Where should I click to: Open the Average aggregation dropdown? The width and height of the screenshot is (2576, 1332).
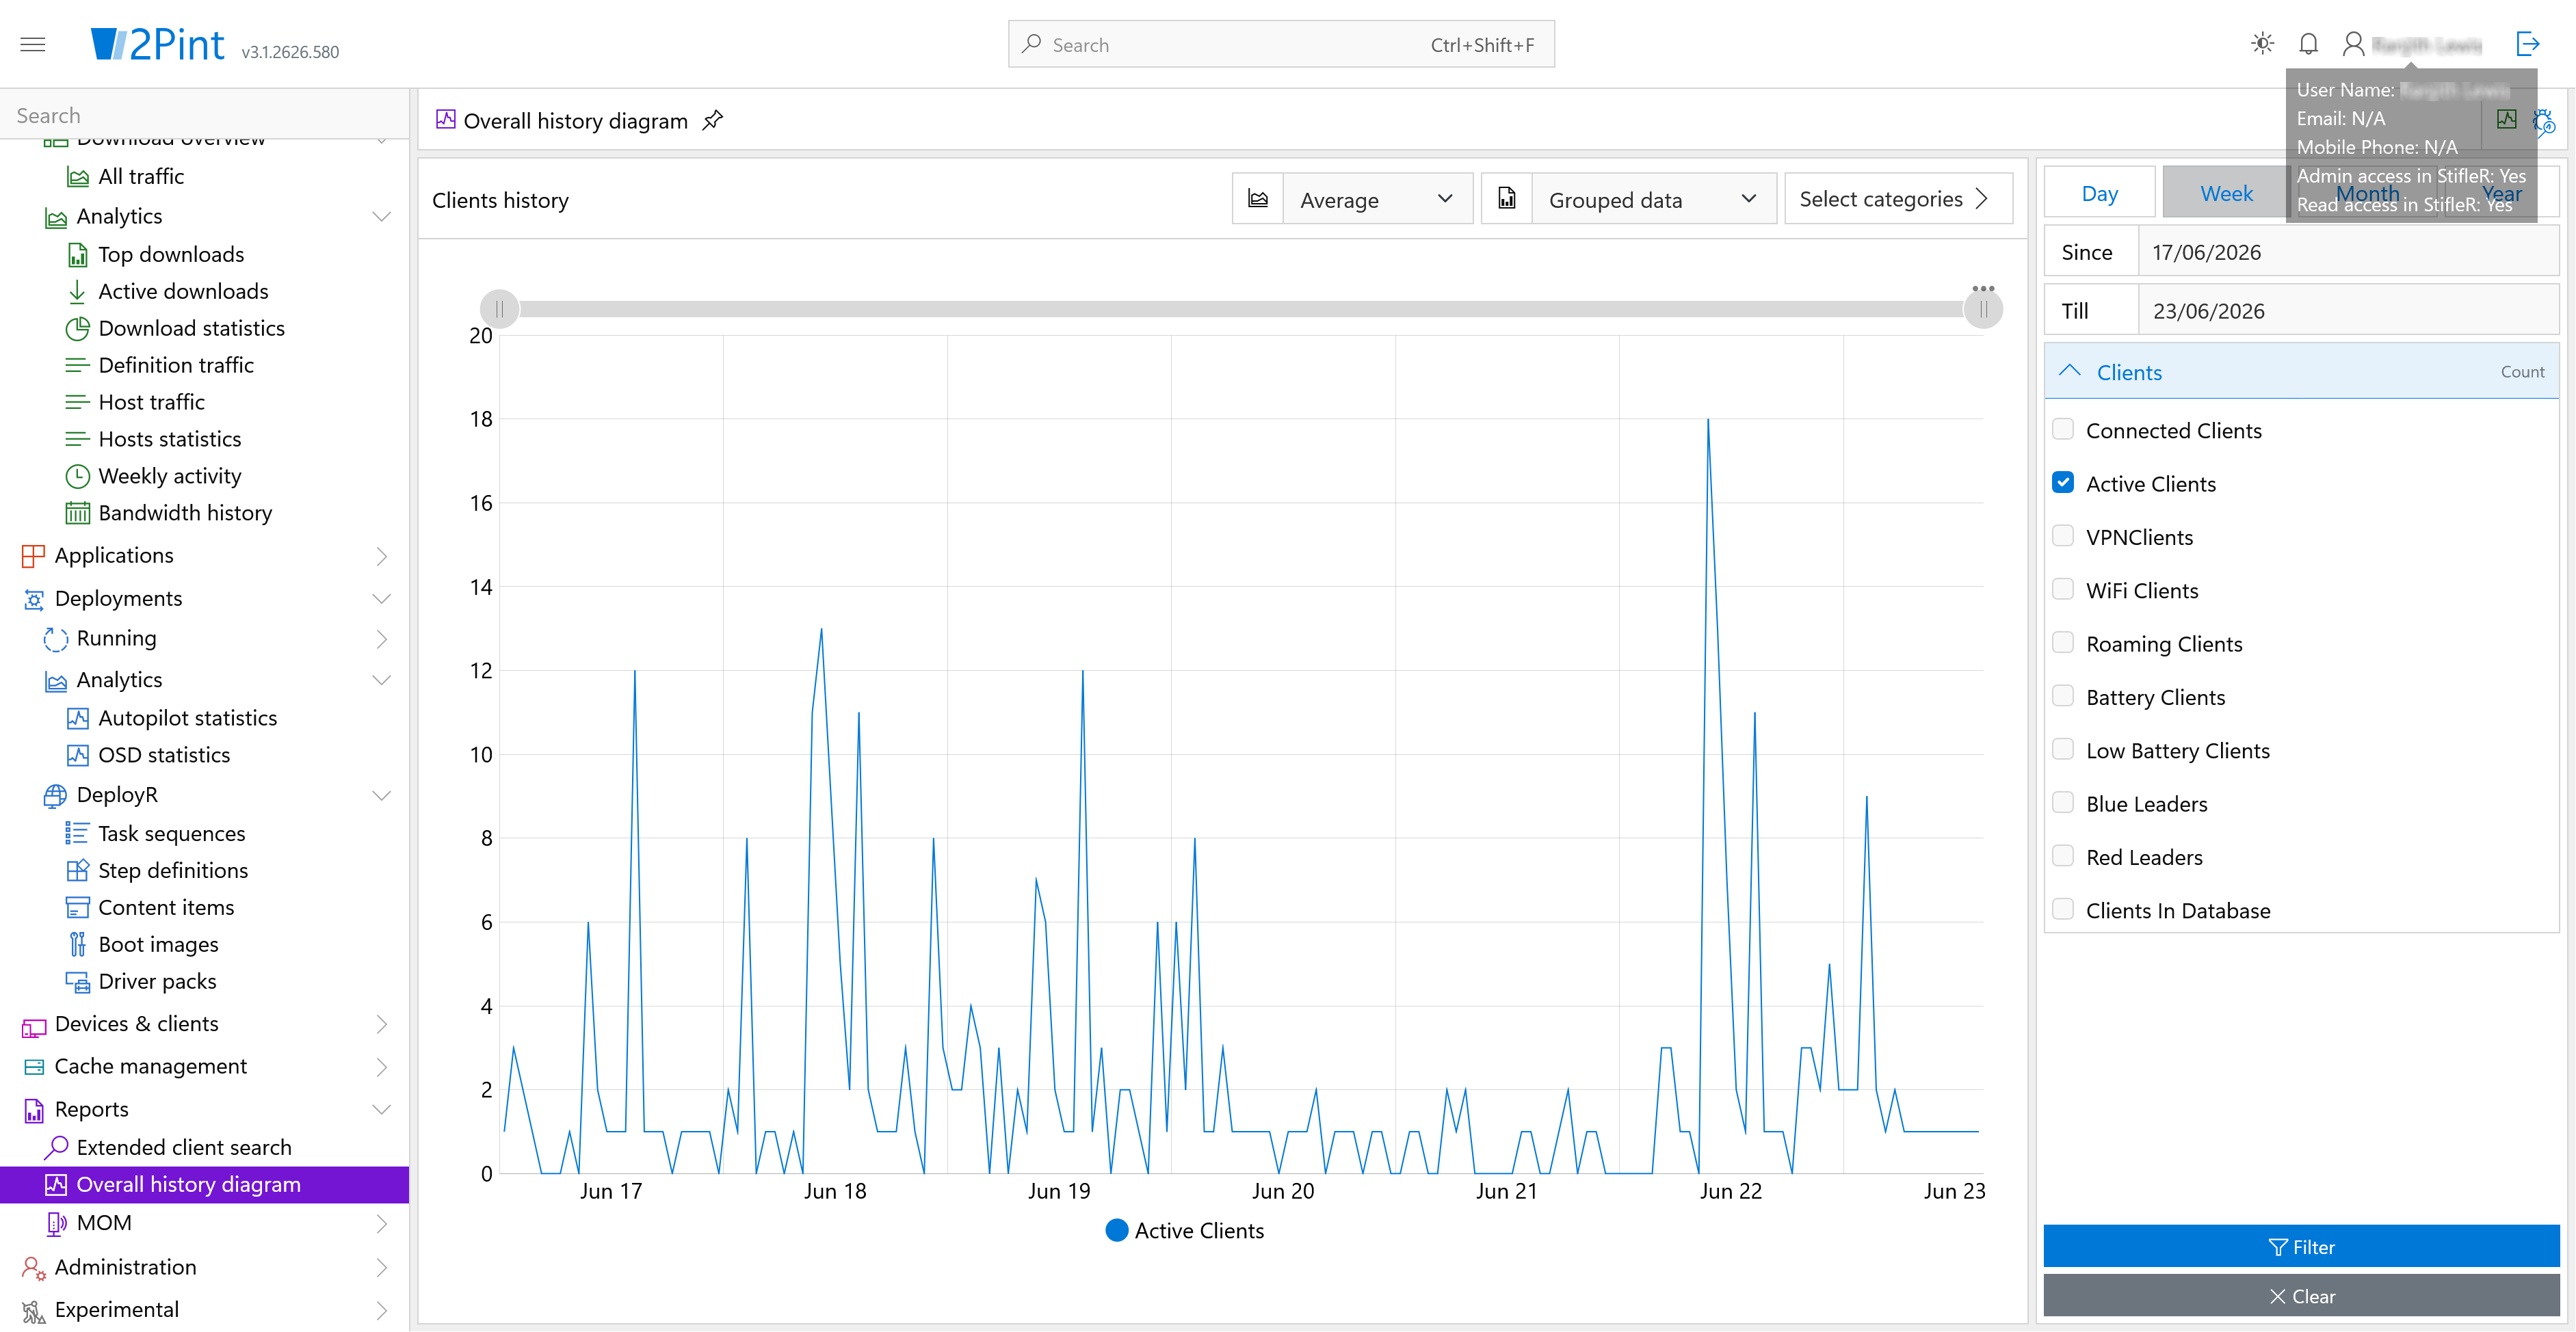[1377, 199]
